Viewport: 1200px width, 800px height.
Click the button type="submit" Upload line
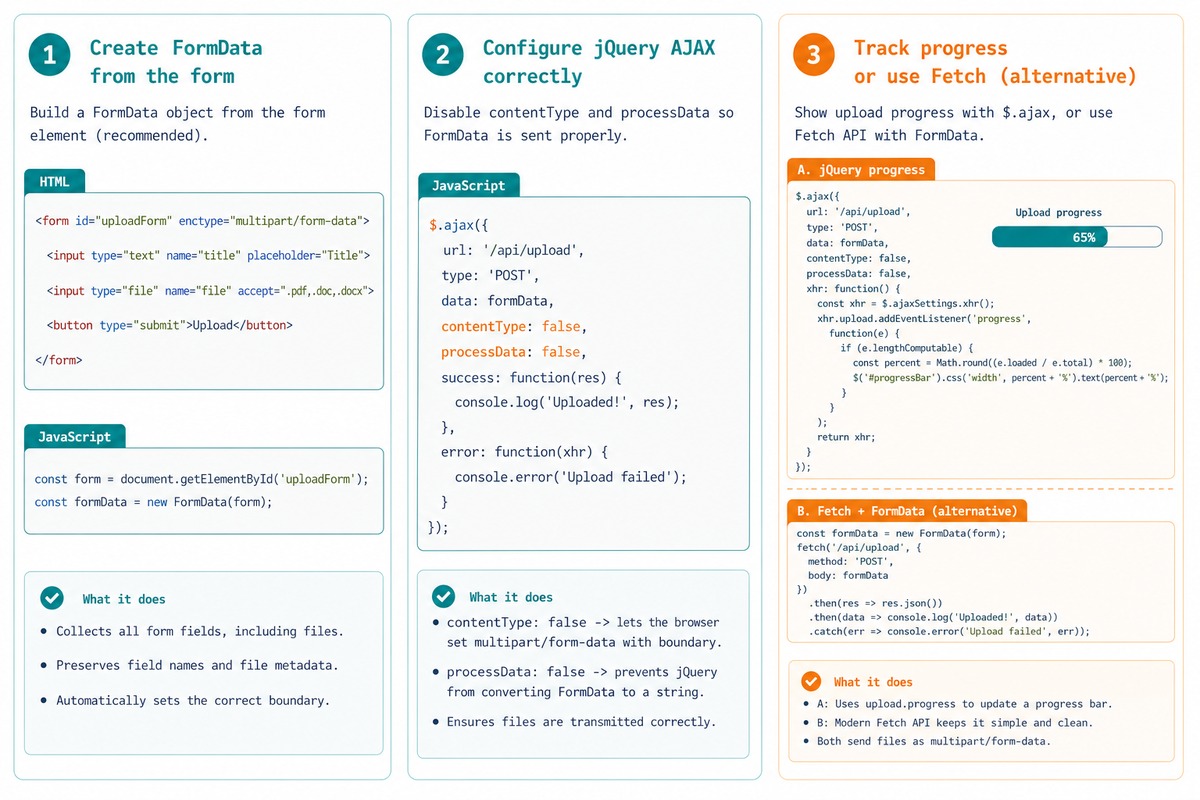[x=170, y=325]
